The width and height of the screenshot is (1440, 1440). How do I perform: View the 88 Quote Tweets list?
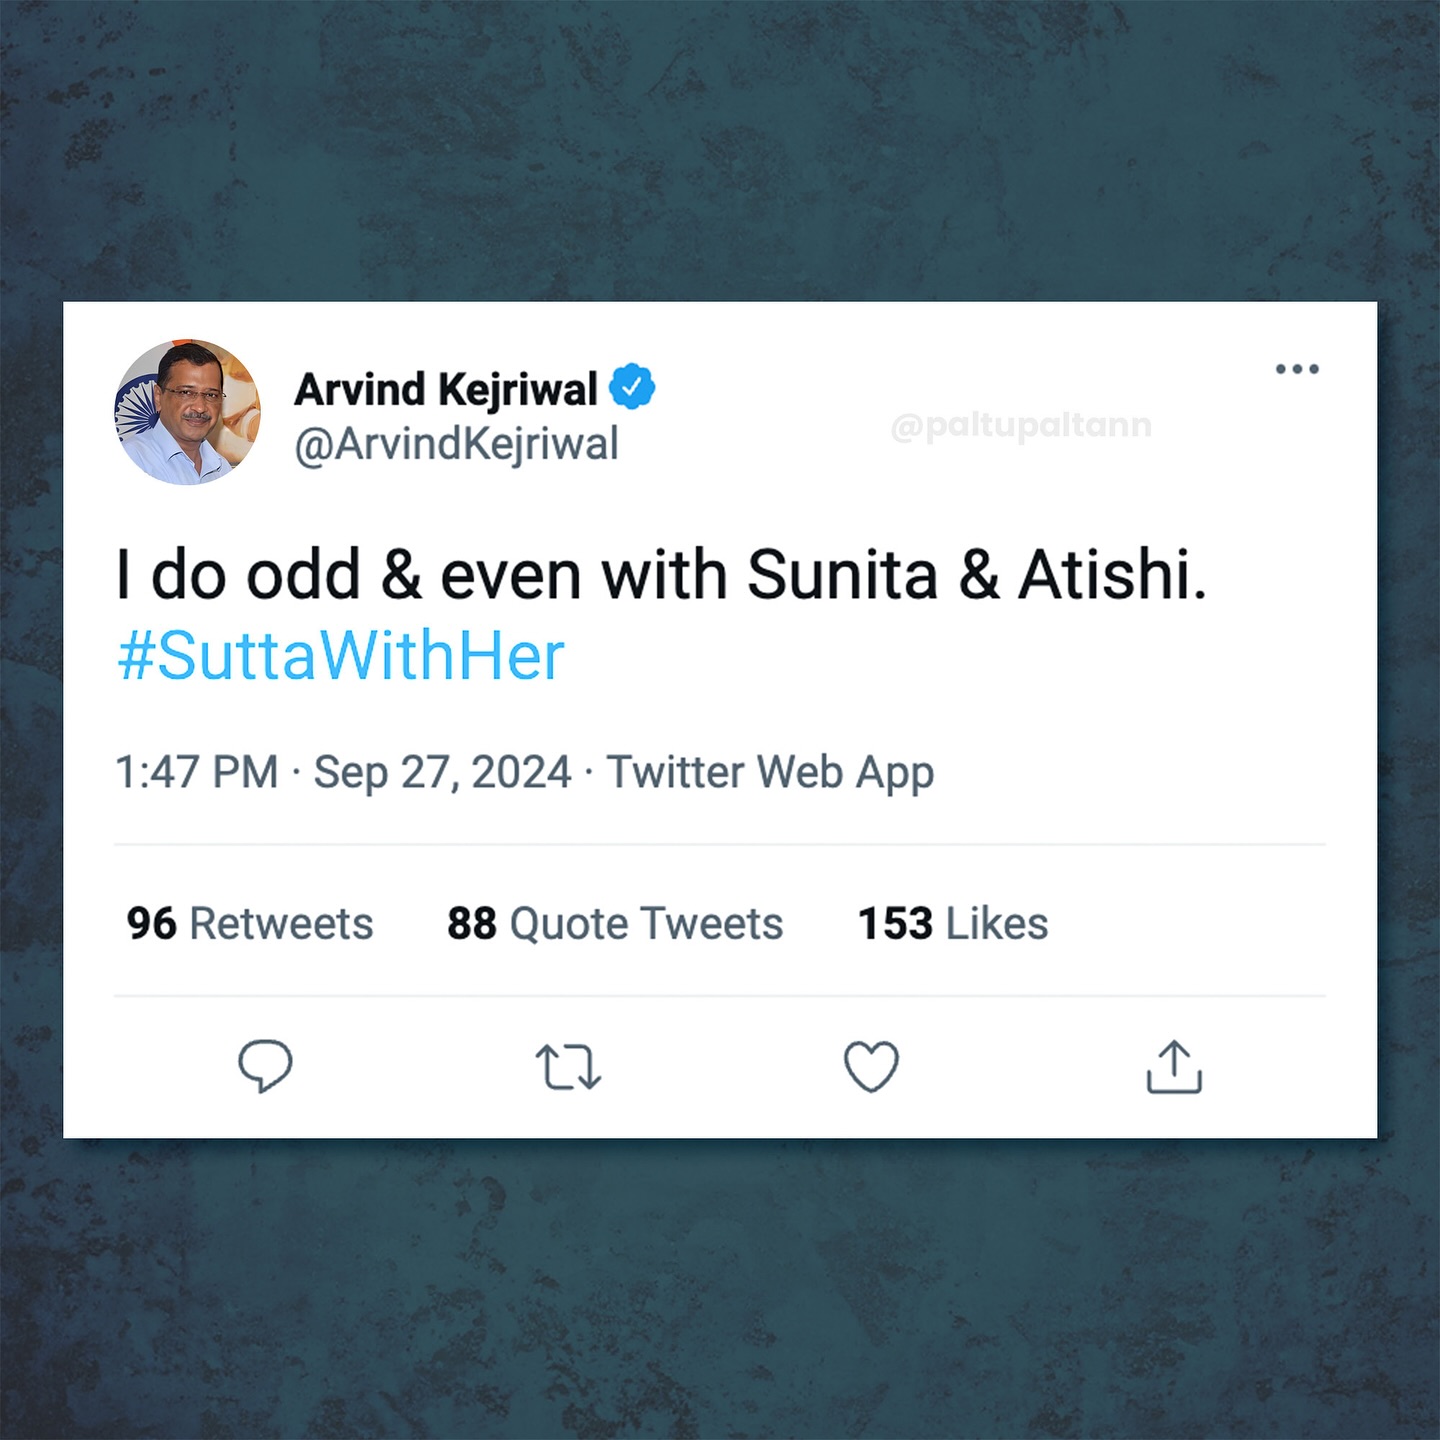tap(615, 923)
